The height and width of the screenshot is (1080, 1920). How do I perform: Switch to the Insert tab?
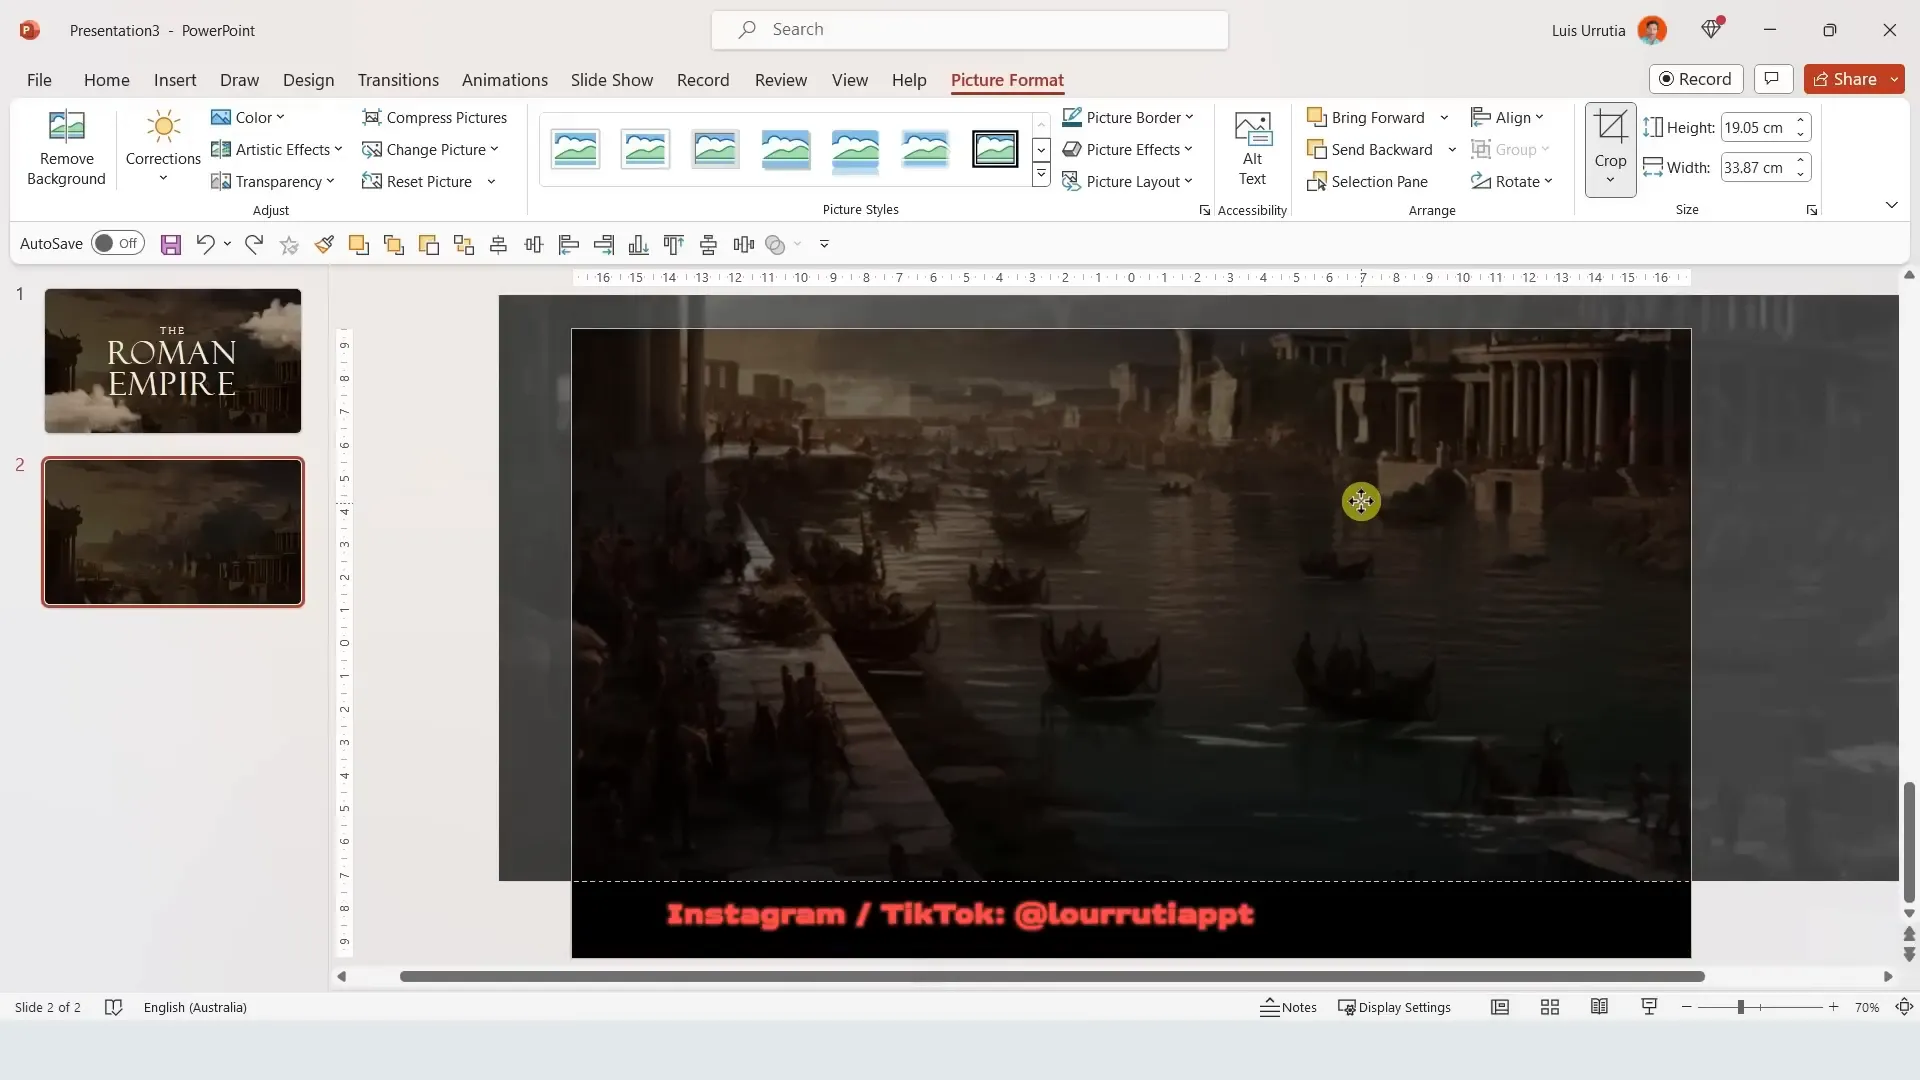pyautogui.click(x=175, y=80)
